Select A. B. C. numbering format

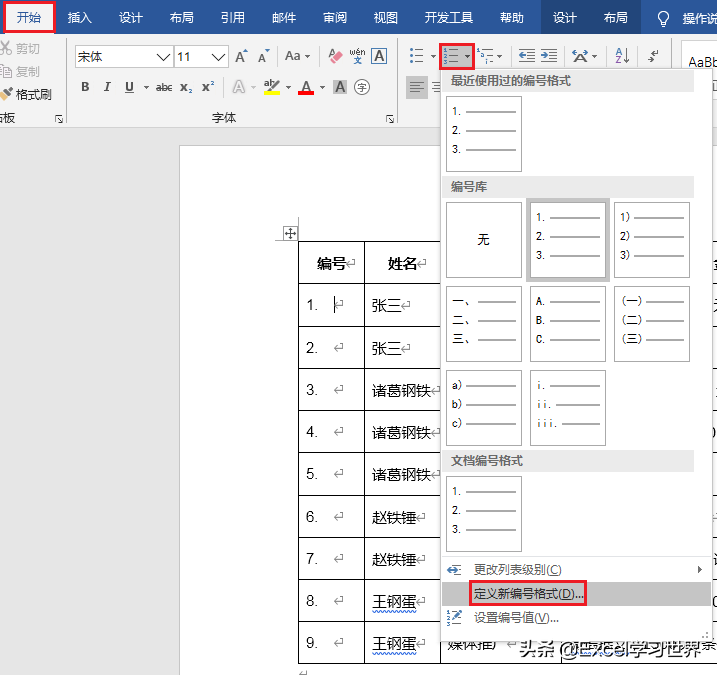tap(567, 324)
